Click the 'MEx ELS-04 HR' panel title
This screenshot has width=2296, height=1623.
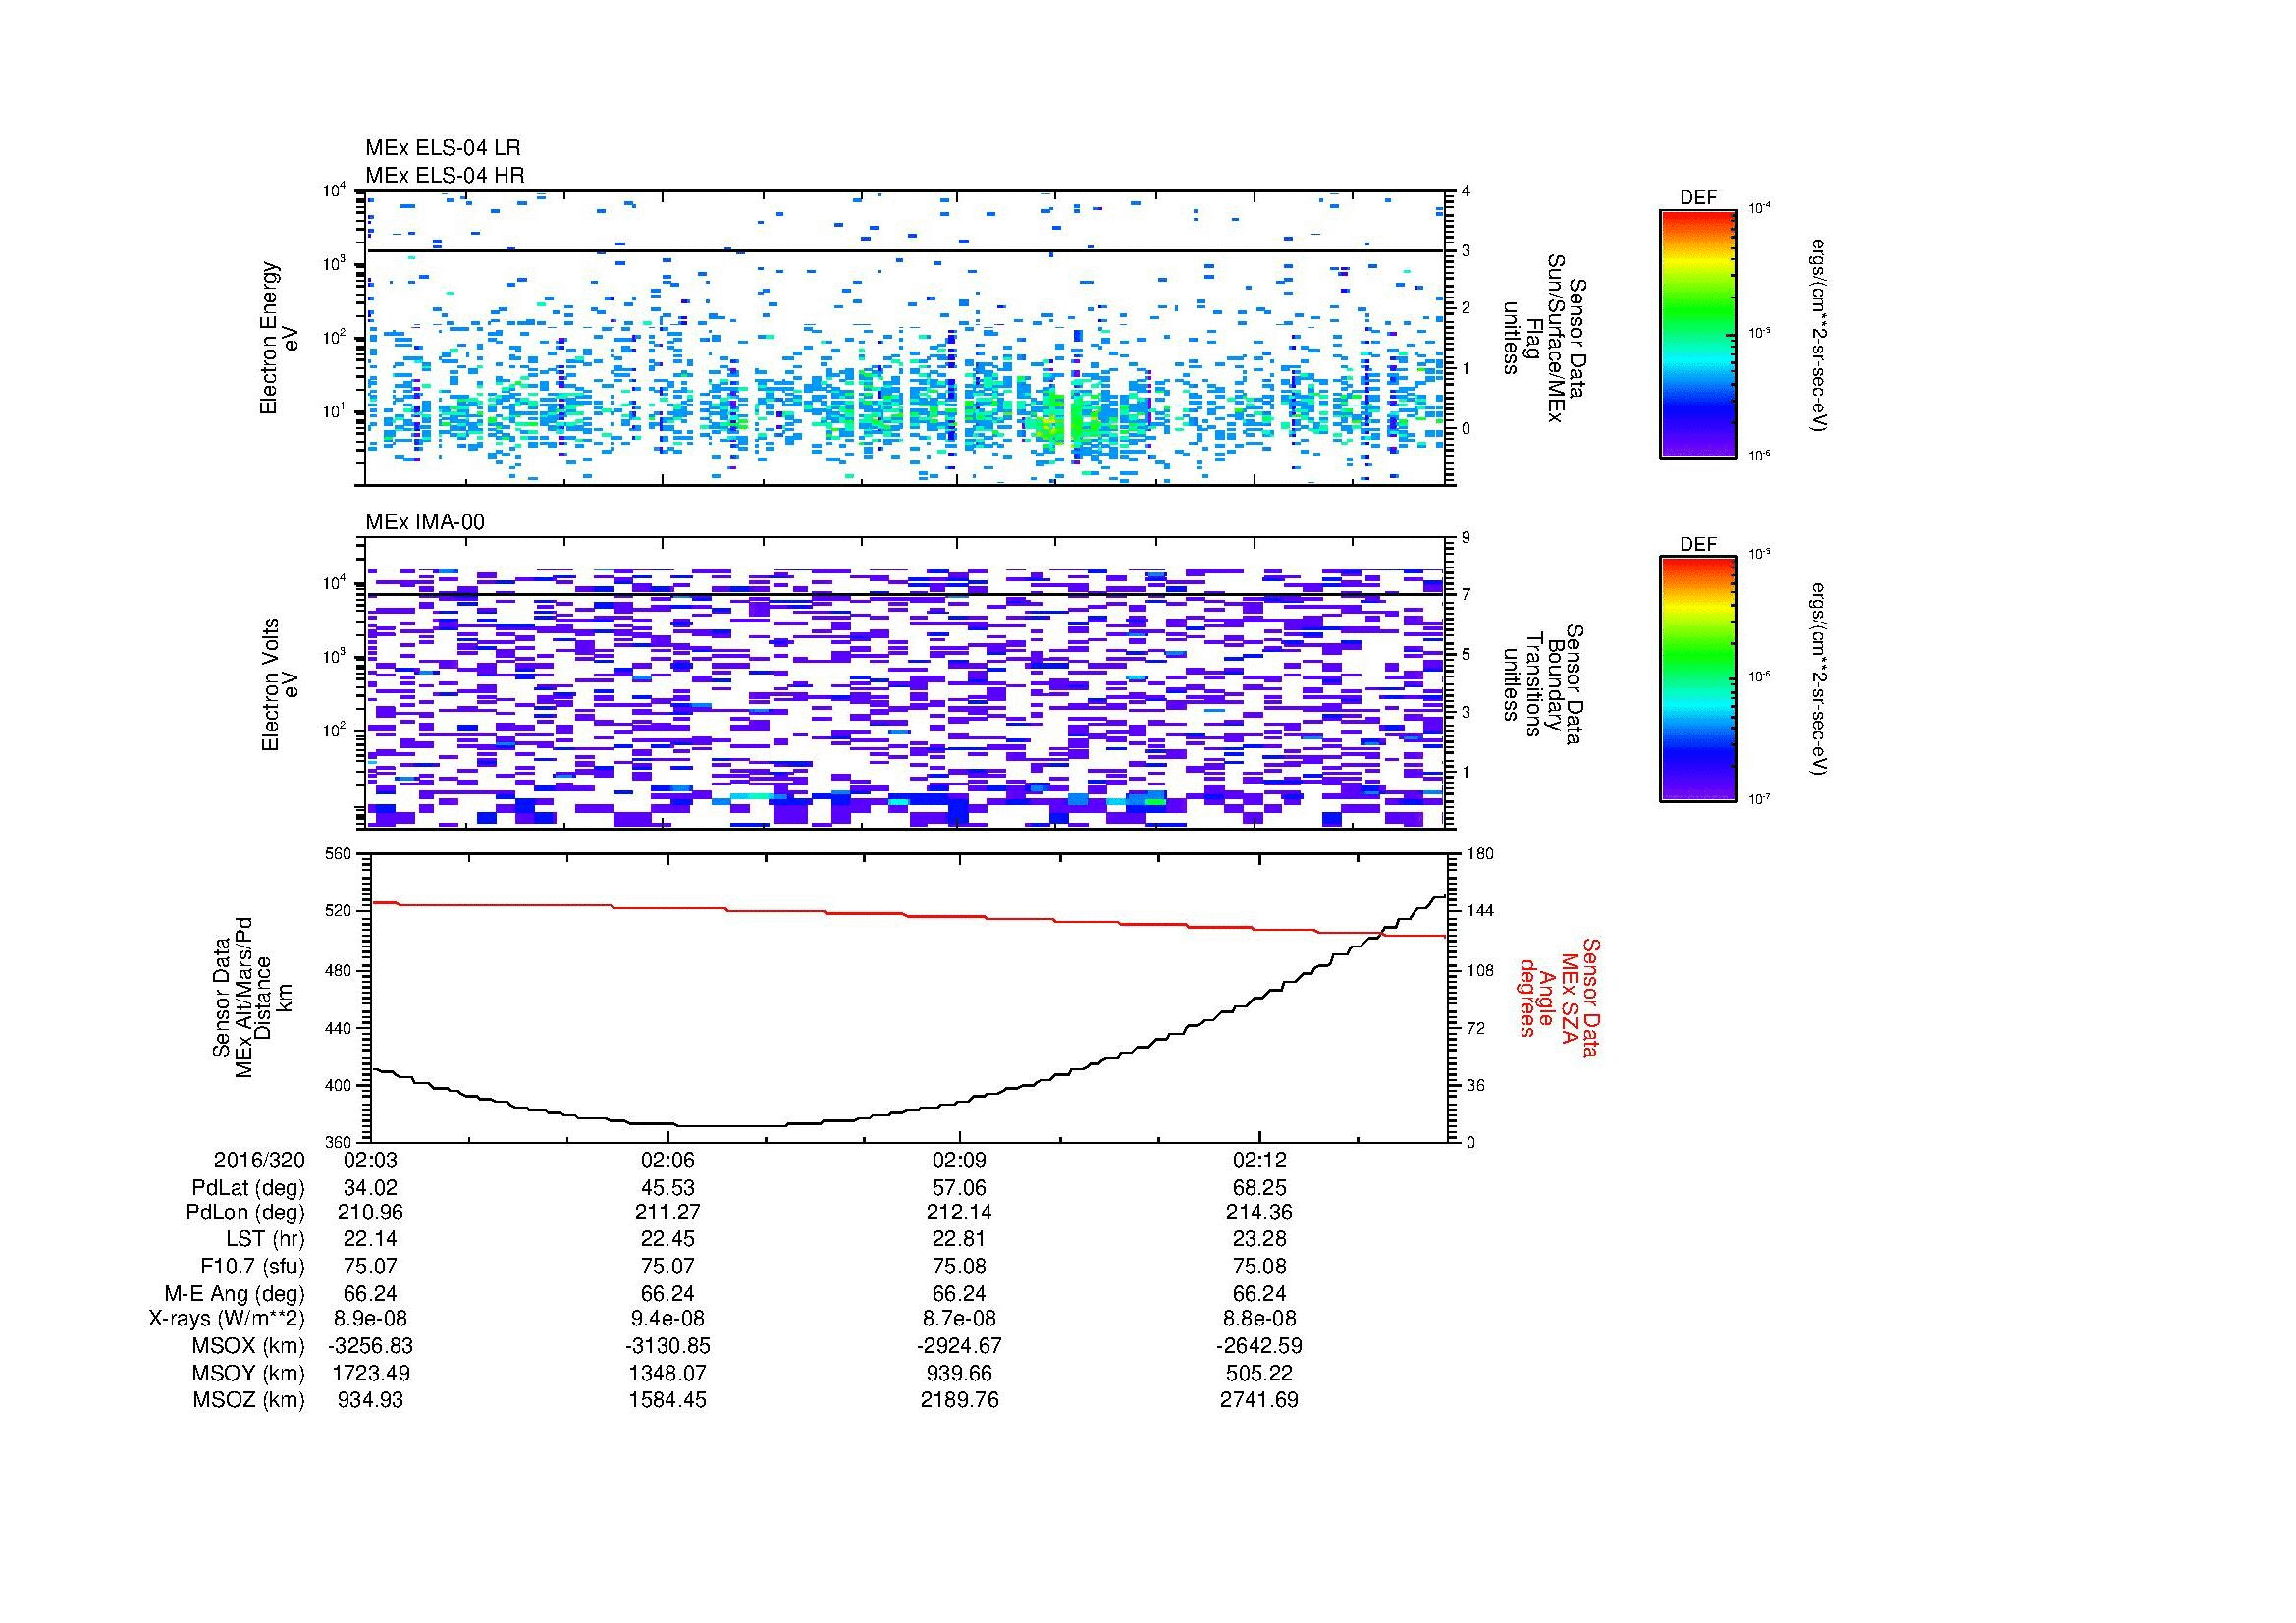click(445, 175)
